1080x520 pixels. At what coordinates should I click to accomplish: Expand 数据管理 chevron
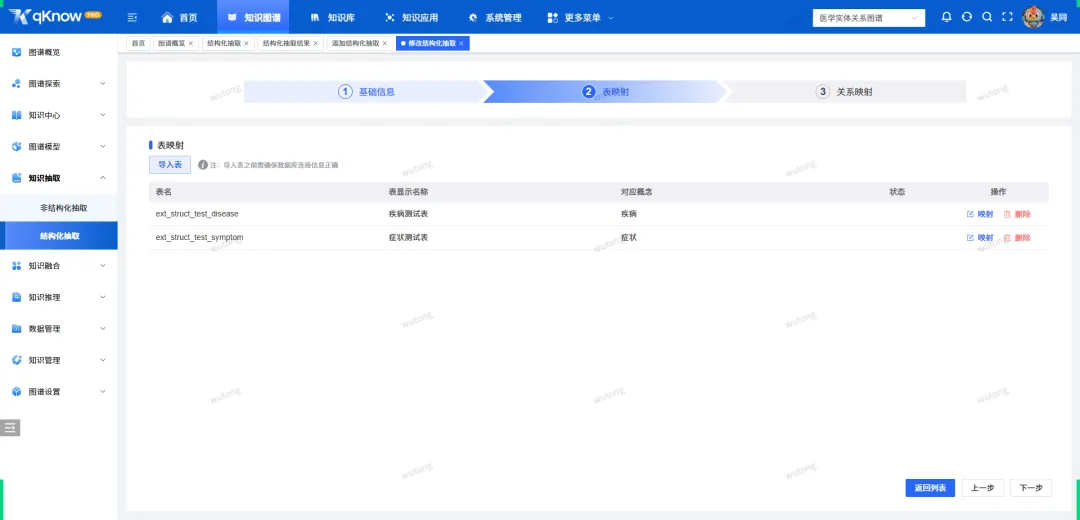[x=103, y=329]
